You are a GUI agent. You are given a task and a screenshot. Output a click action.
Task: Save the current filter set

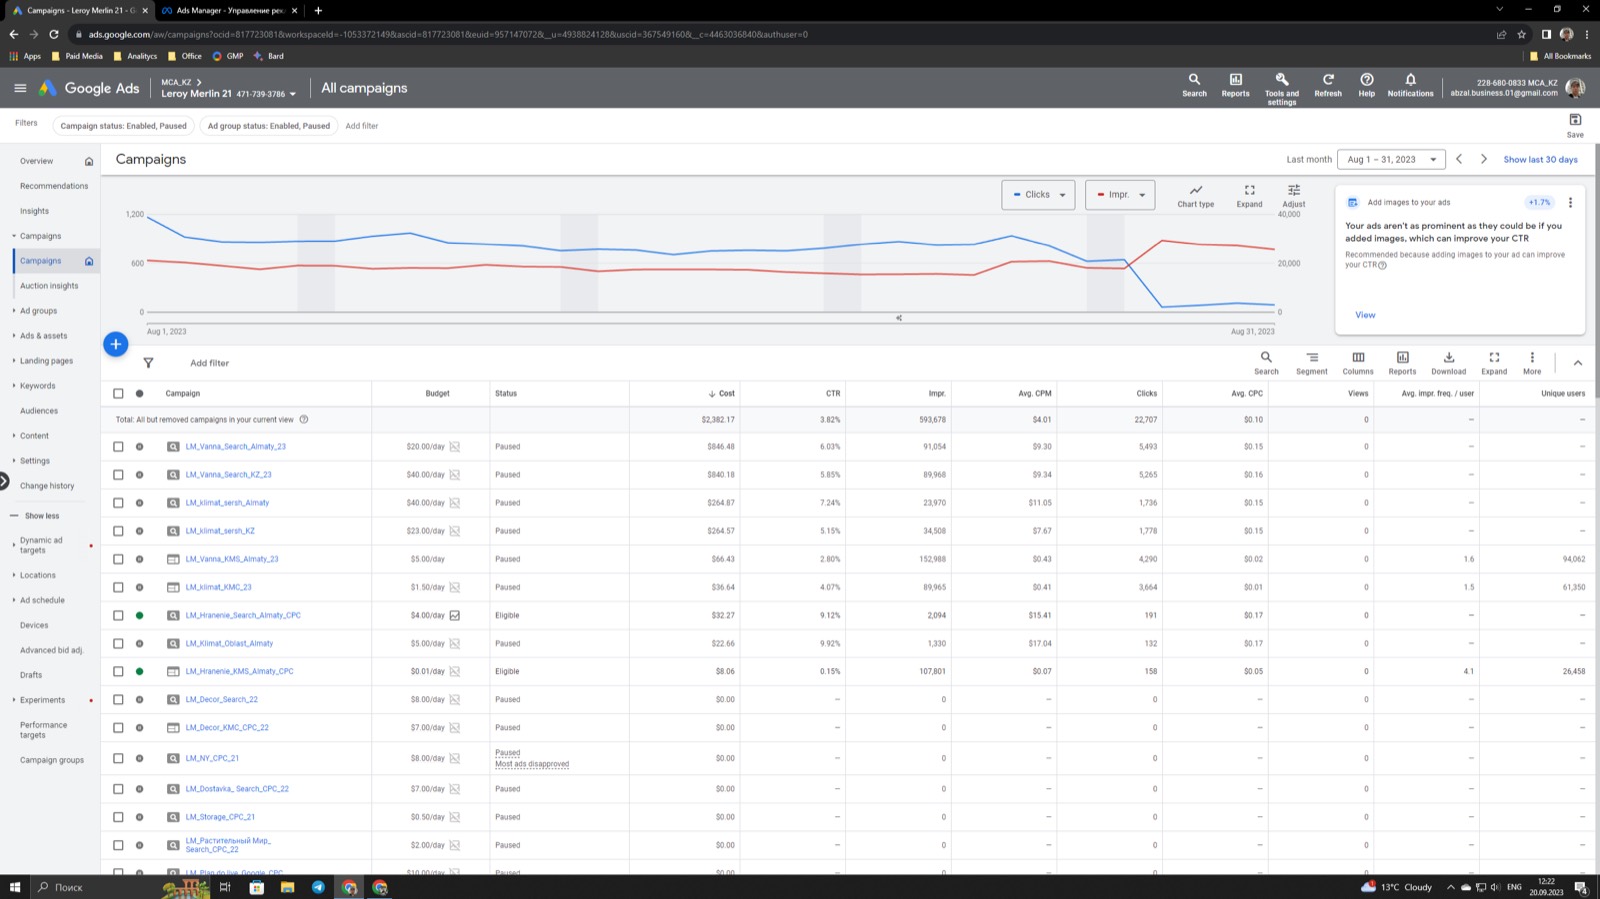click(x=1575, y=125)
